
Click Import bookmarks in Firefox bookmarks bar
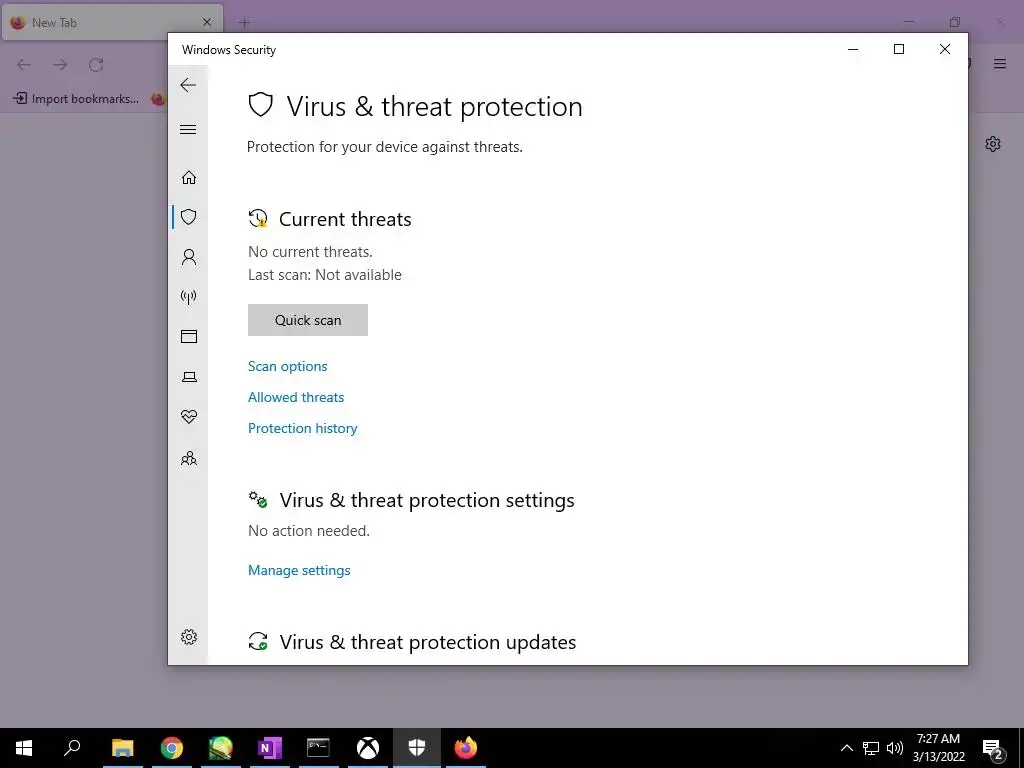[76, 99]
